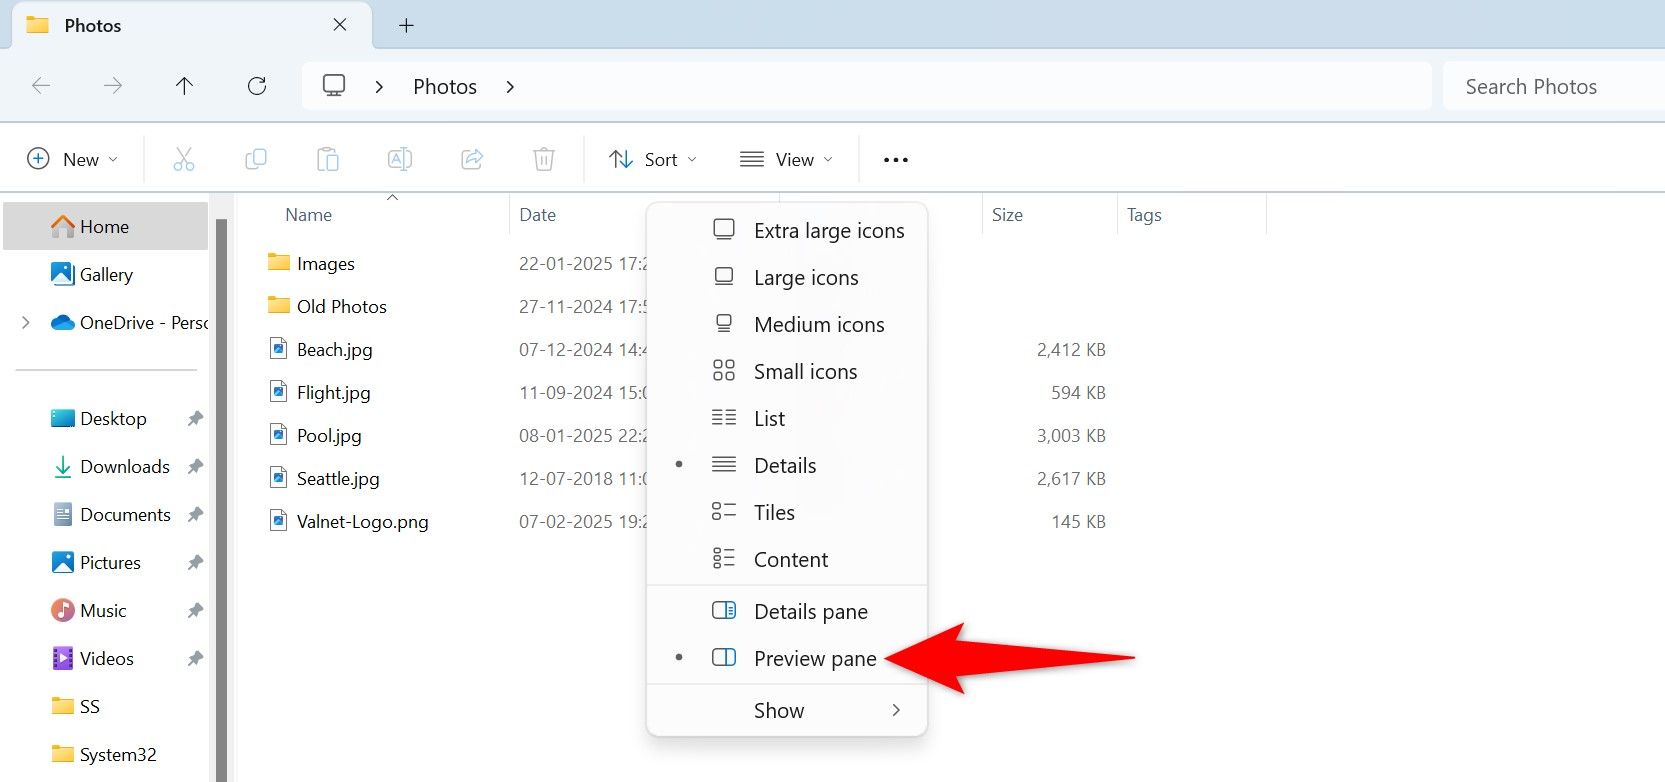Toggle the Preview pane option

tap(814, 658)
